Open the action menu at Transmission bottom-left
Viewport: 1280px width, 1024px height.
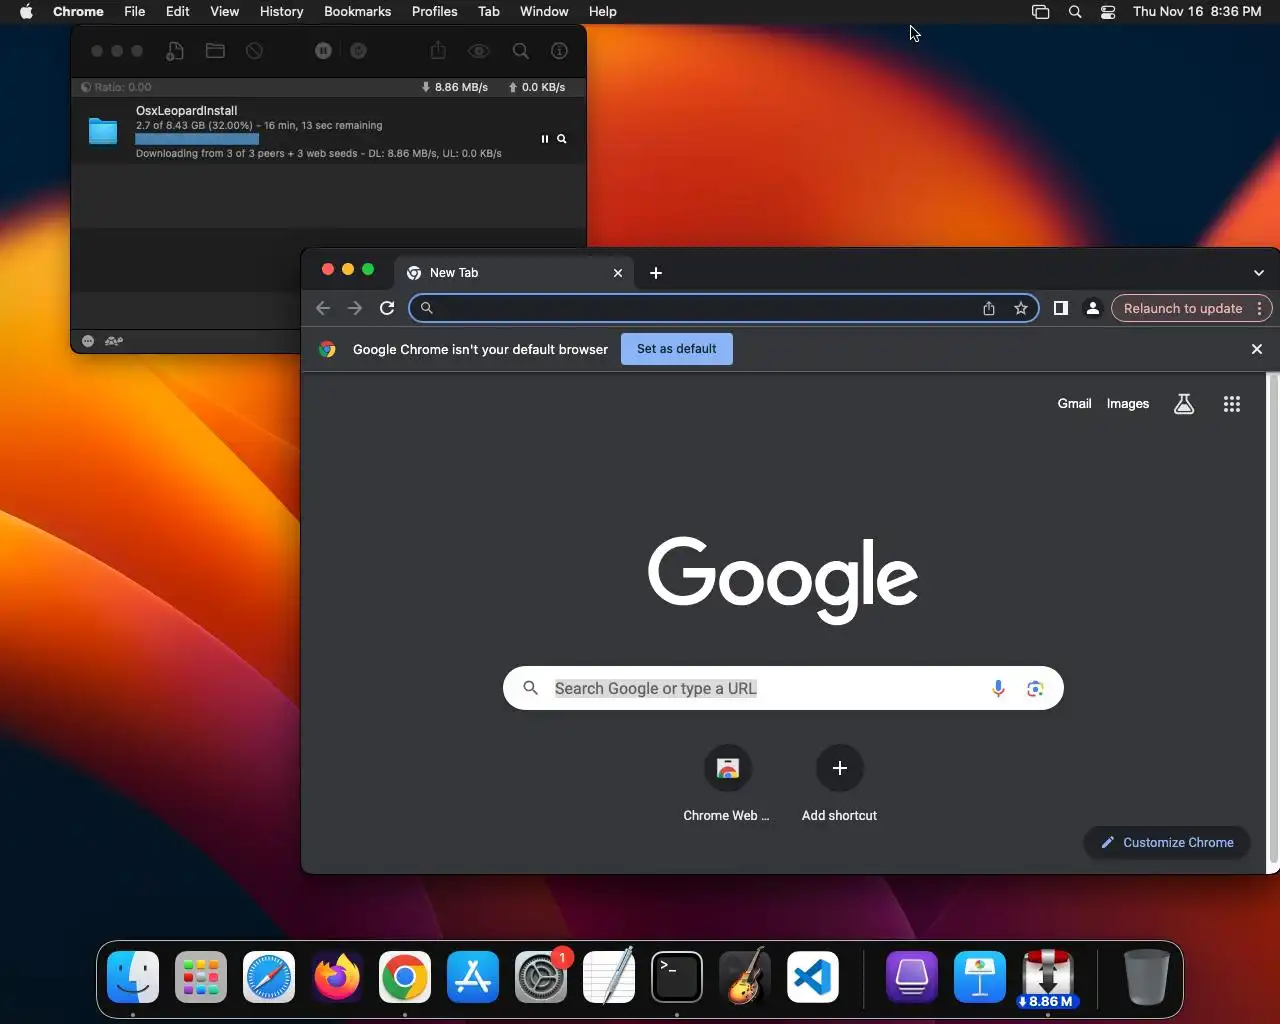tap(88, 341)
